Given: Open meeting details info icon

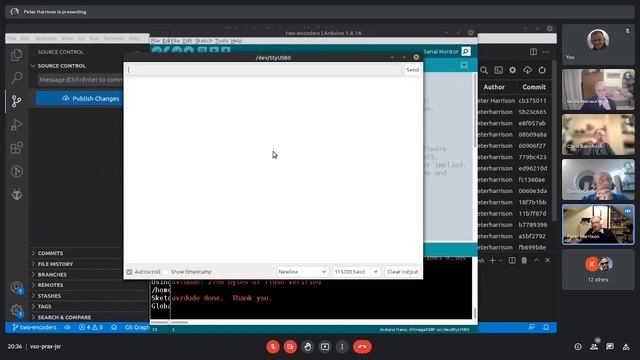Looking at the screenshot, I should tap(578, 347).
